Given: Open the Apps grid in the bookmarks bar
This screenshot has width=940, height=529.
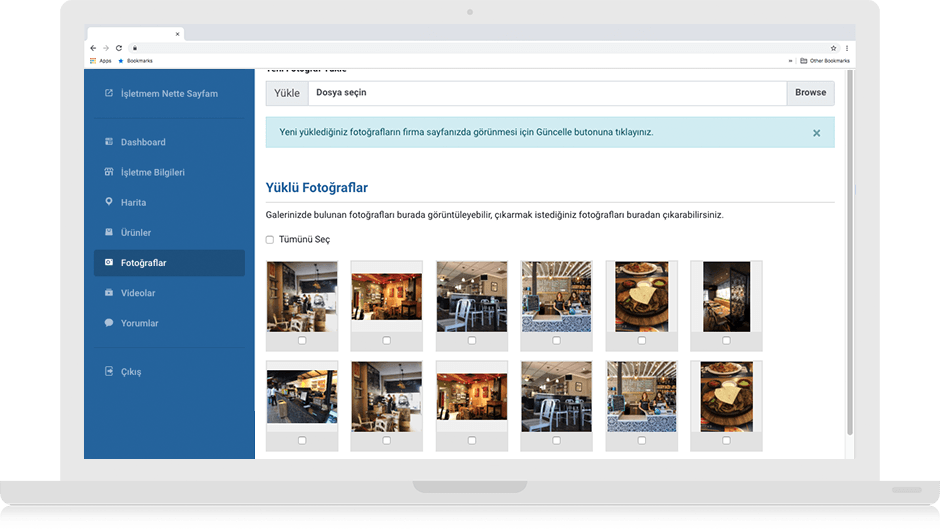Looking at the screenshot, I should click(x=101, y=61).
